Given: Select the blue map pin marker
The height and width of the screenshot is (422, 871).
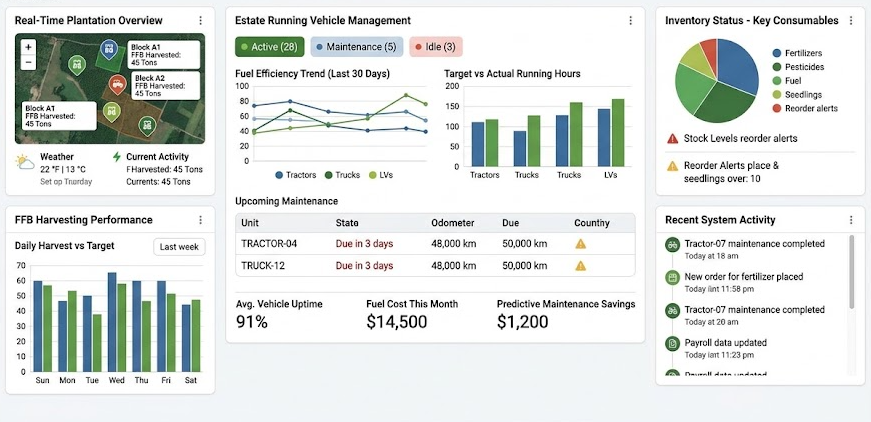Looking at the screenshot, I should [109, 49].
